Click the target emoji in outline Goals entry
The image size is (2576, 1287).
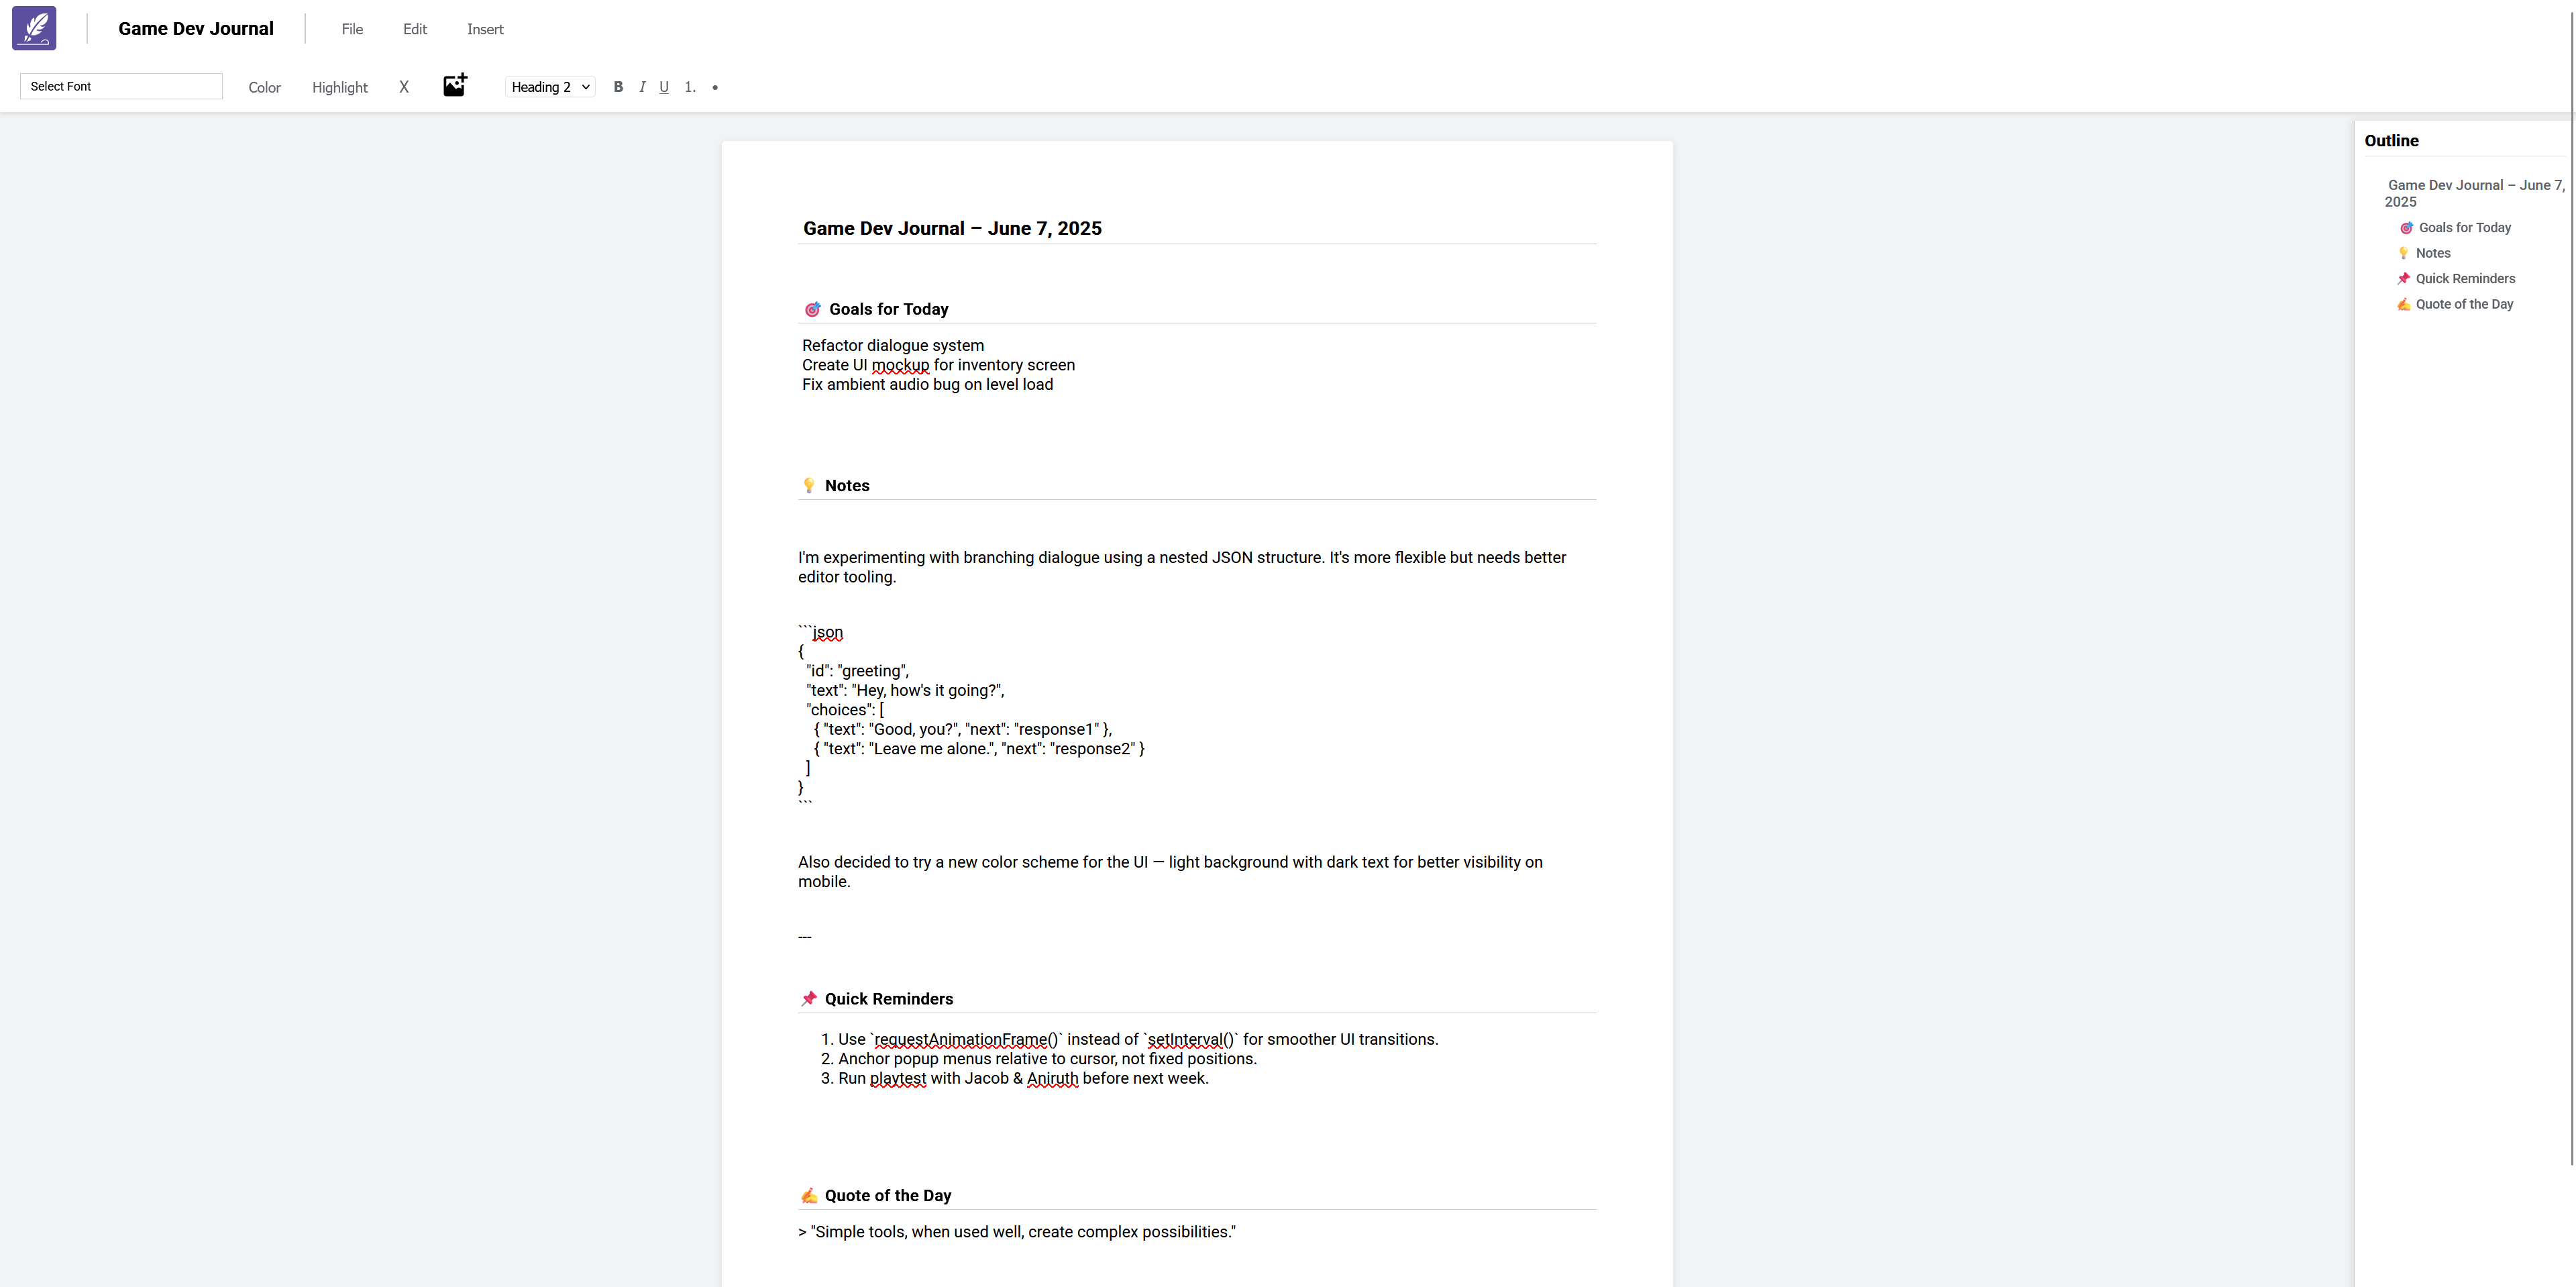2406,228
